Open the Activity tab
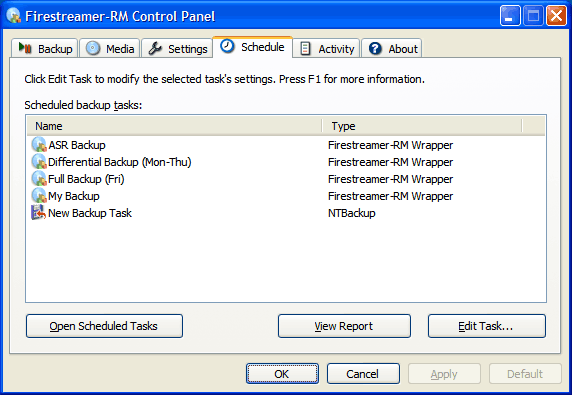This screenshot has height=395, width=572. [326, 49]
